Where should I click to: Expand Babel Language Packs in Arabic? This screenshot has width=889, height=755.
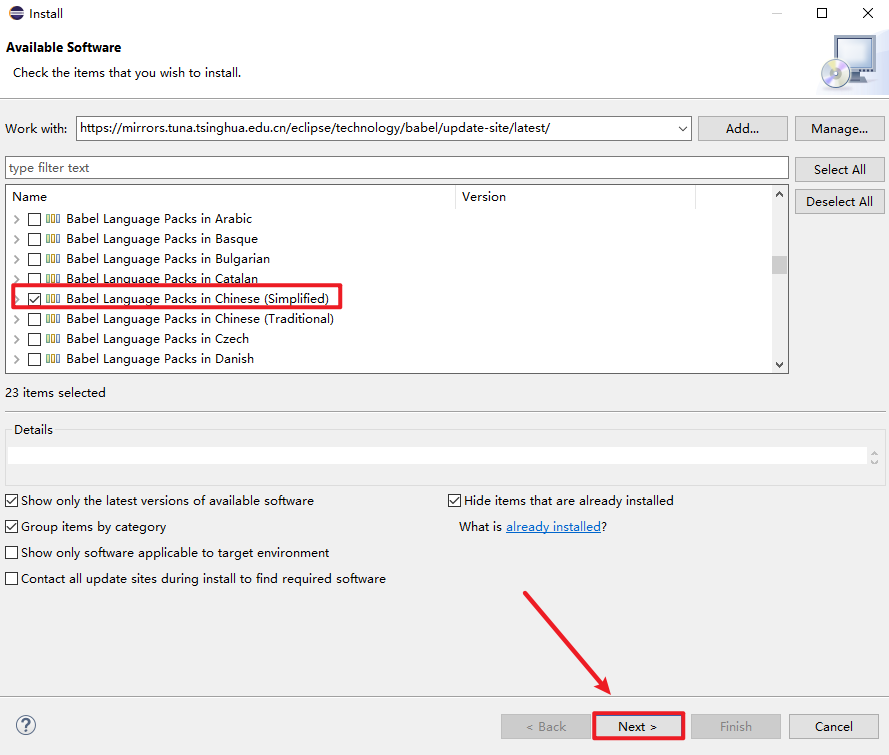(16, 219)
